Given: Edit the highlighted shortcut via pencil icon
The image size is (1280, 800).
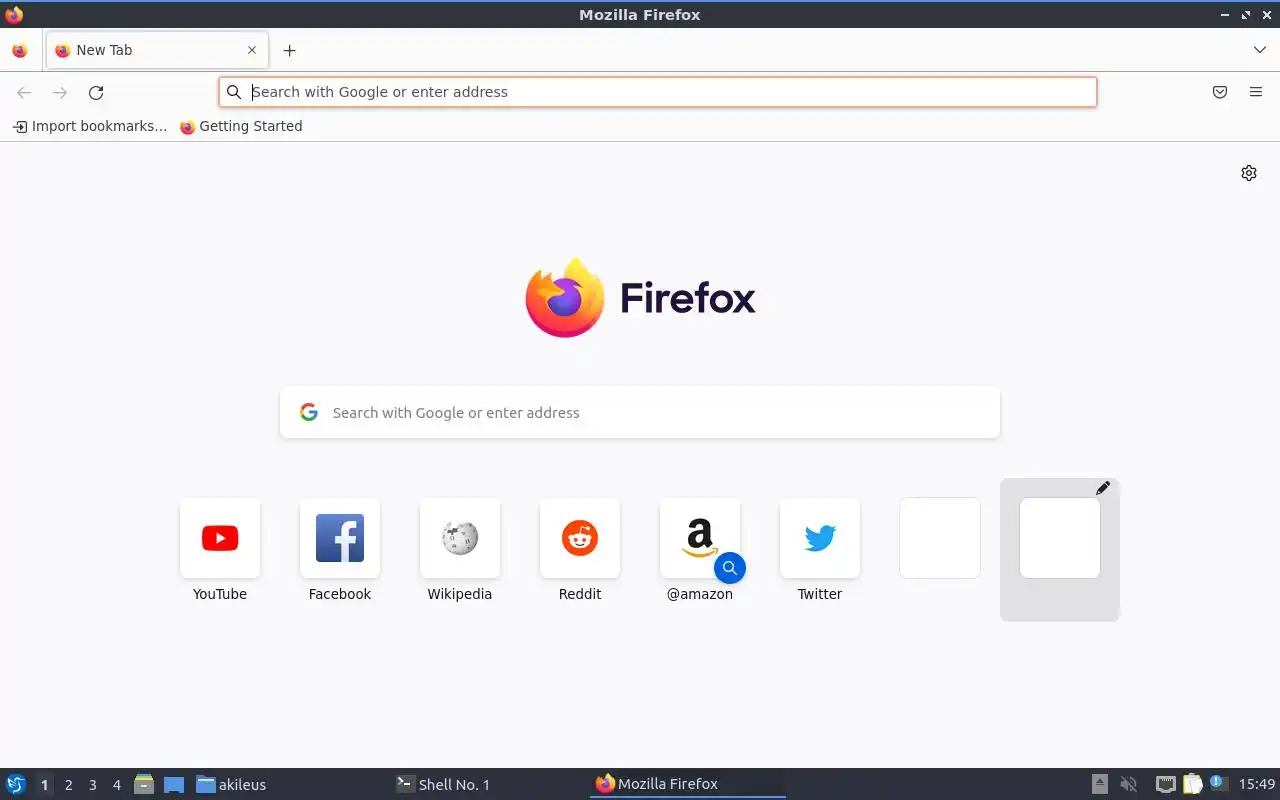Looking at the screenshot, I should click(x=1103, y=488).
